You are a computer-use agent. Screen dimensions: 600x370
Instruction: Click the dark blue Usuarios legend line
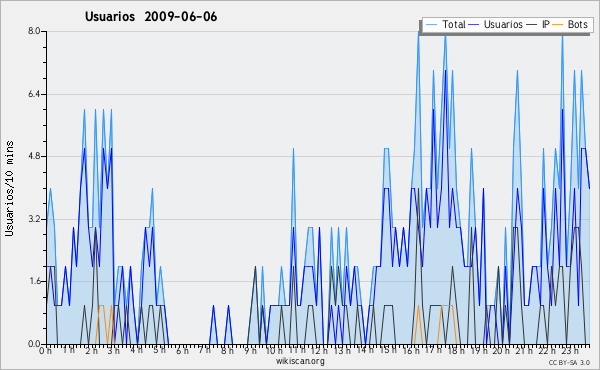473,25
